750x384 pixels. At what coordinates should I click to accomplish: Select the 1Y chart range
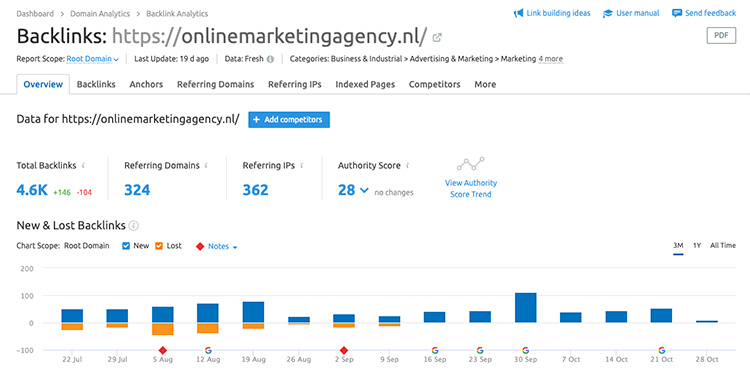[697, 246]
